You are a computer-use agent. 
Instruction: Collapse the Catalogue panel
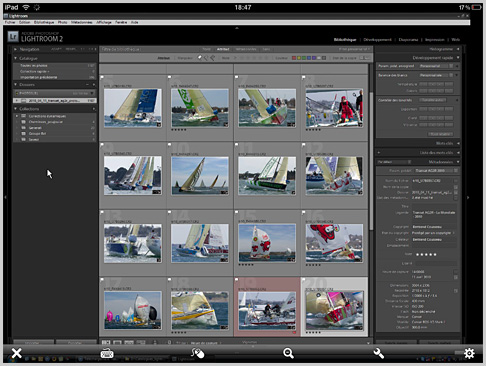pyautogui.click(x=15, y=58)
